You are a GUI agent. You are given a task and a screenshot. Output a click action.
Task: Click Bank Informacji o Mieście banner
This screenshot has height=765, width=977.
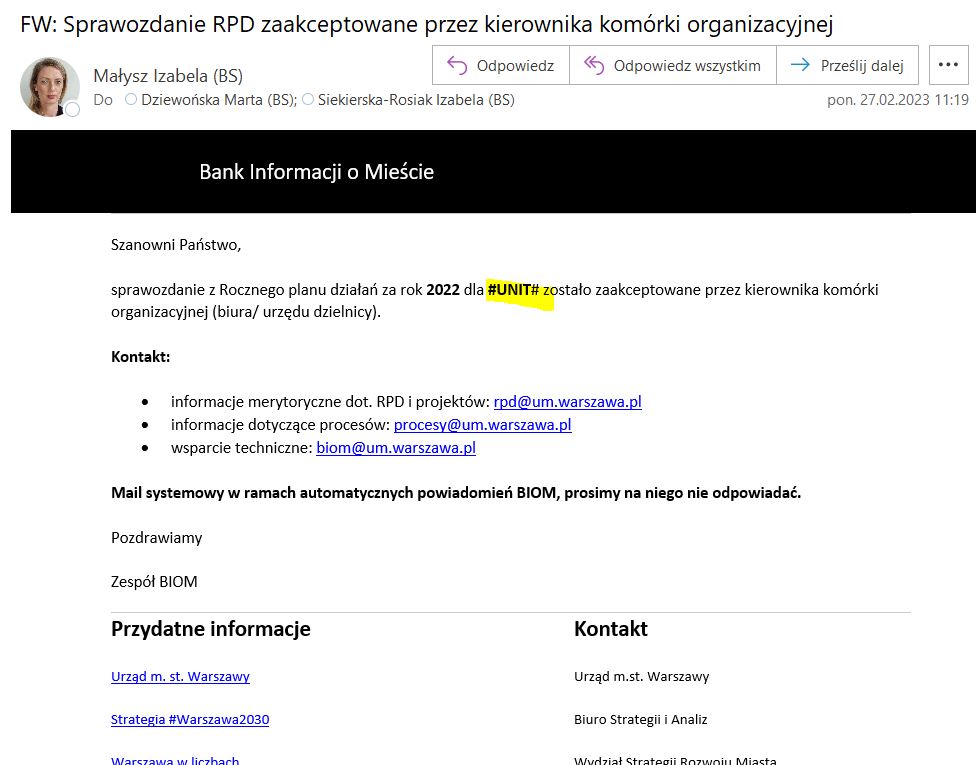(x=316, y=172)
